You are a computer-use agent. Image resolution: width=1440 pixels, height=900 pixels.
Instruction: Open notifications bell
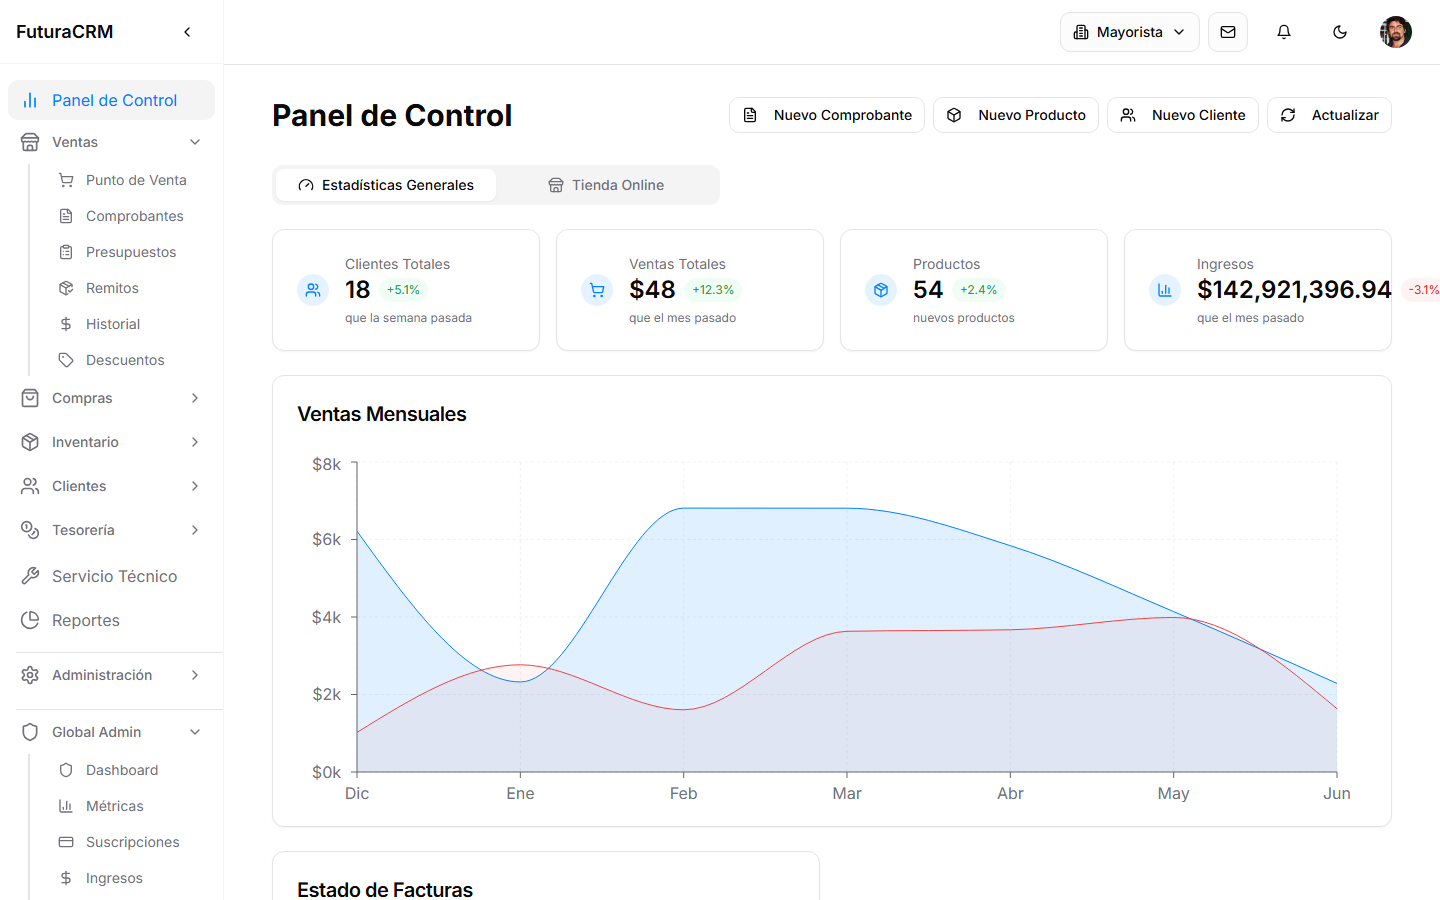point(1284,32)
